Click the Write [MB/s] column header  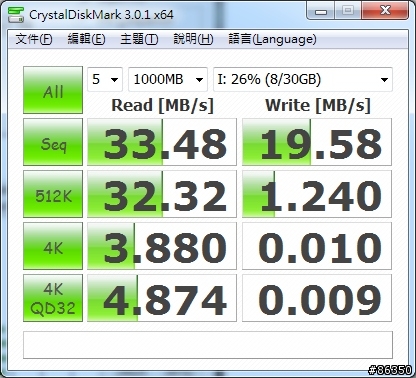tap(318, 105)
